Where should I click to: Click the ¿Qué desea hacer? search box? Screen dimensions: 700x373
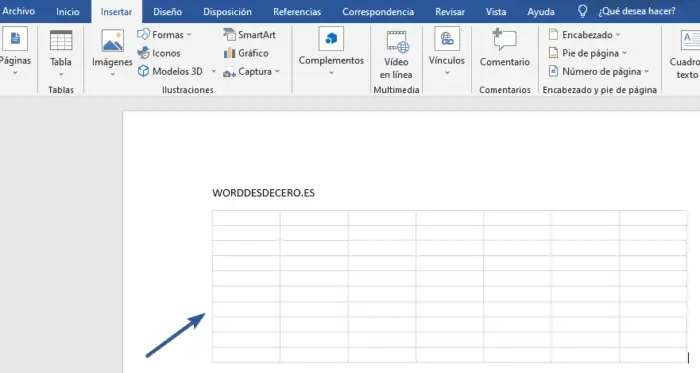click(x=637, y=11)
